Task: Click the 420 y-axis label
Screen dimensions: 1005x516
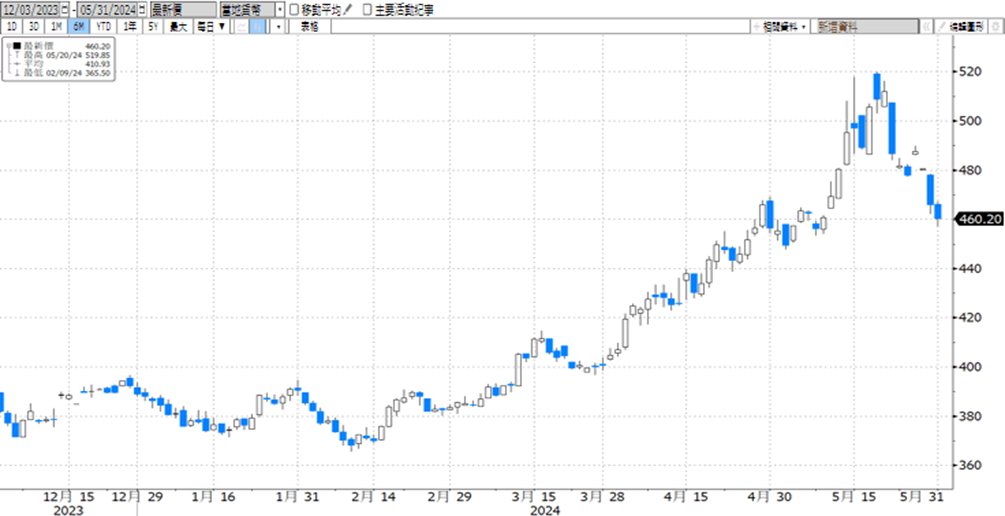Action: click(x=970, y=318)
